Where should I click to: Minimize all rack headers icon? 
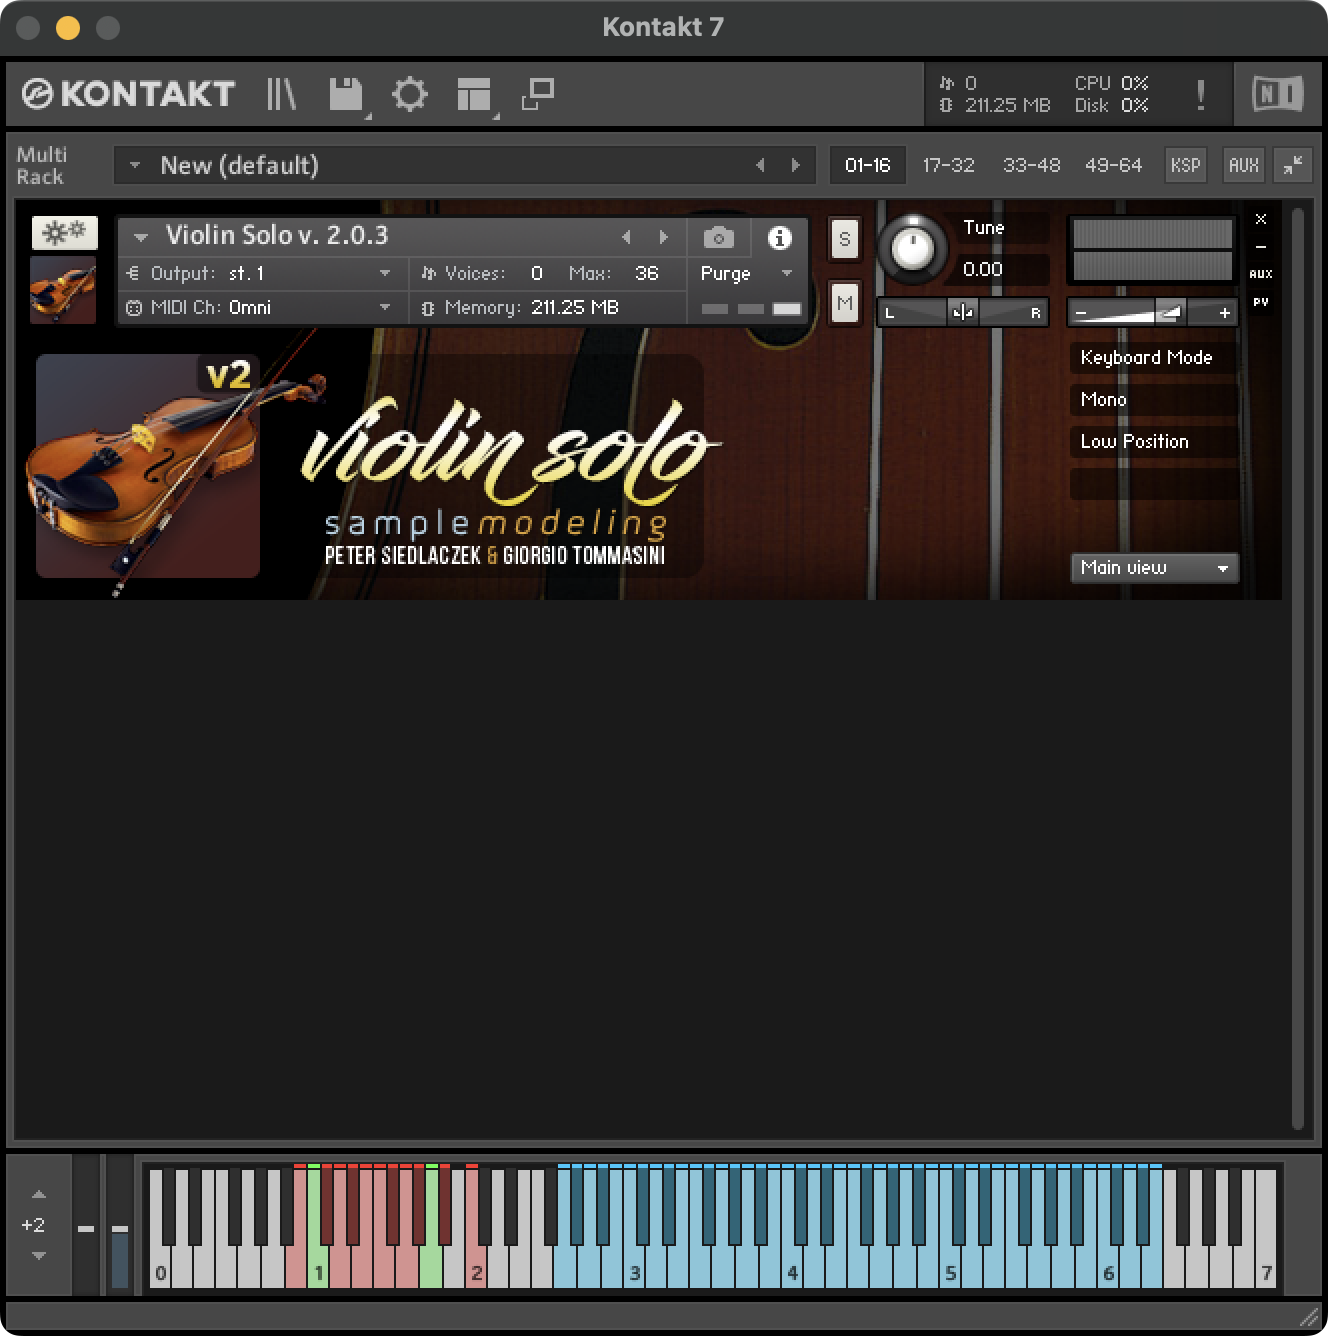click(x=1293, y=165)
